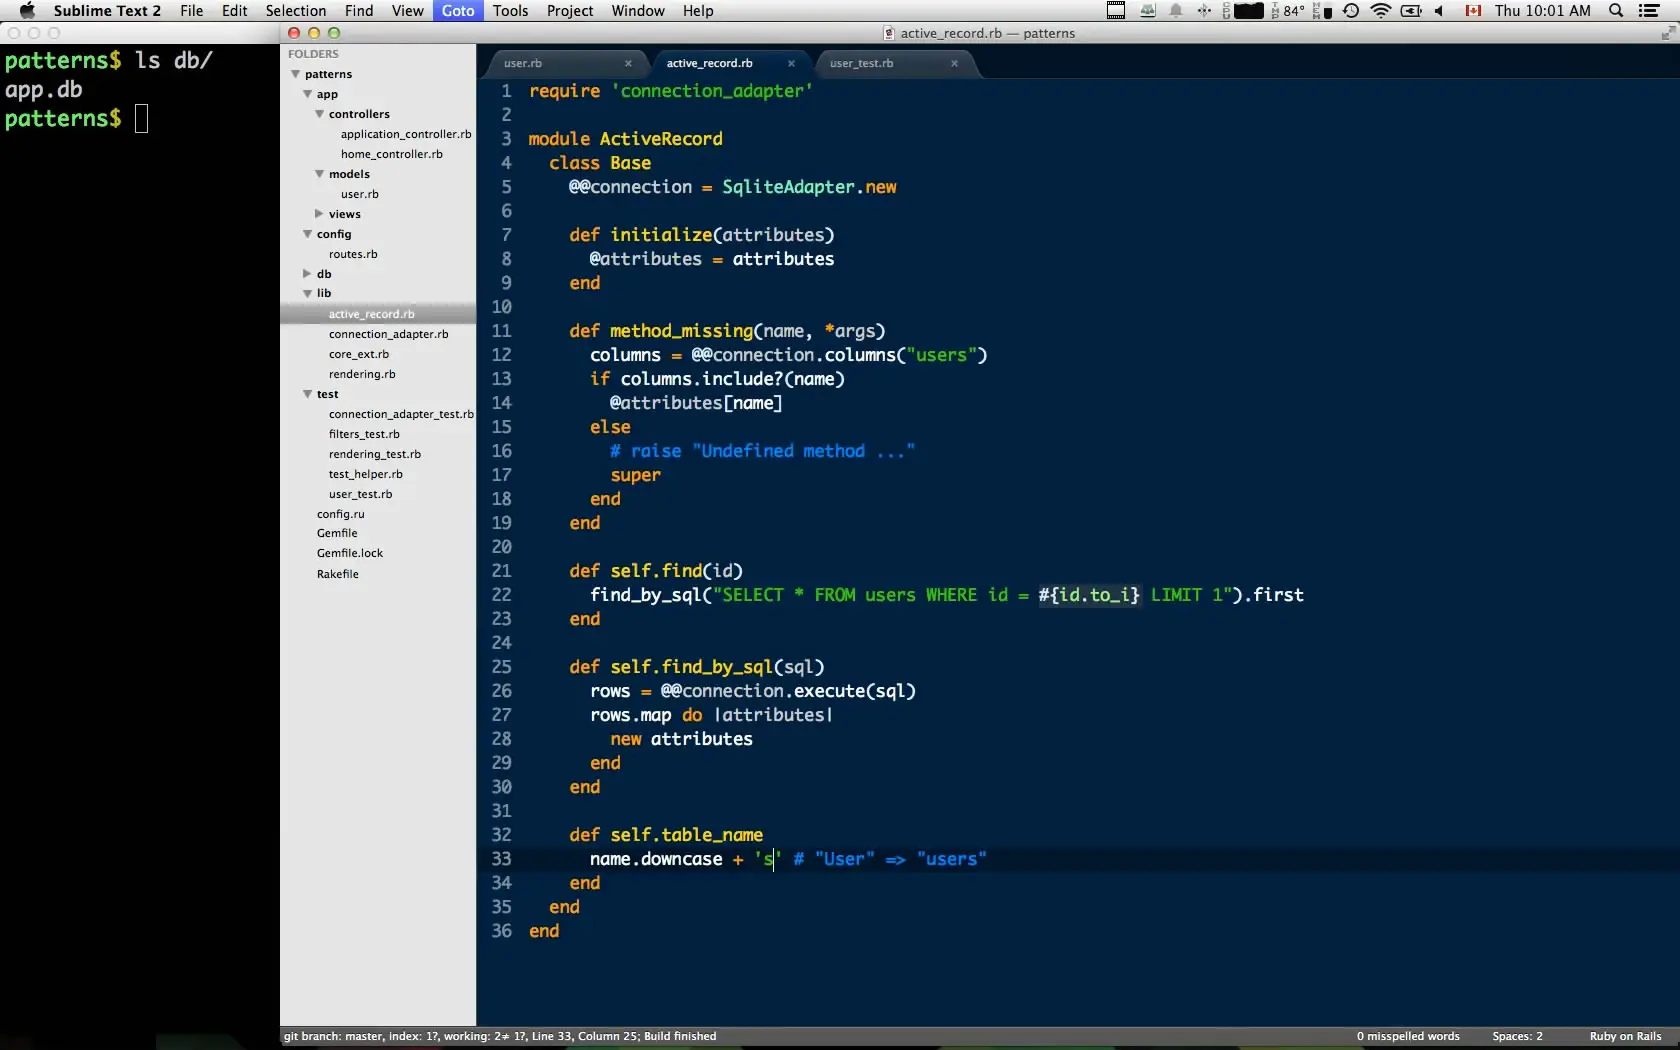Screen dimensions: 1680x1050
Task: Open Time Machine menu bar icon
Action: tap(1351, 11)
